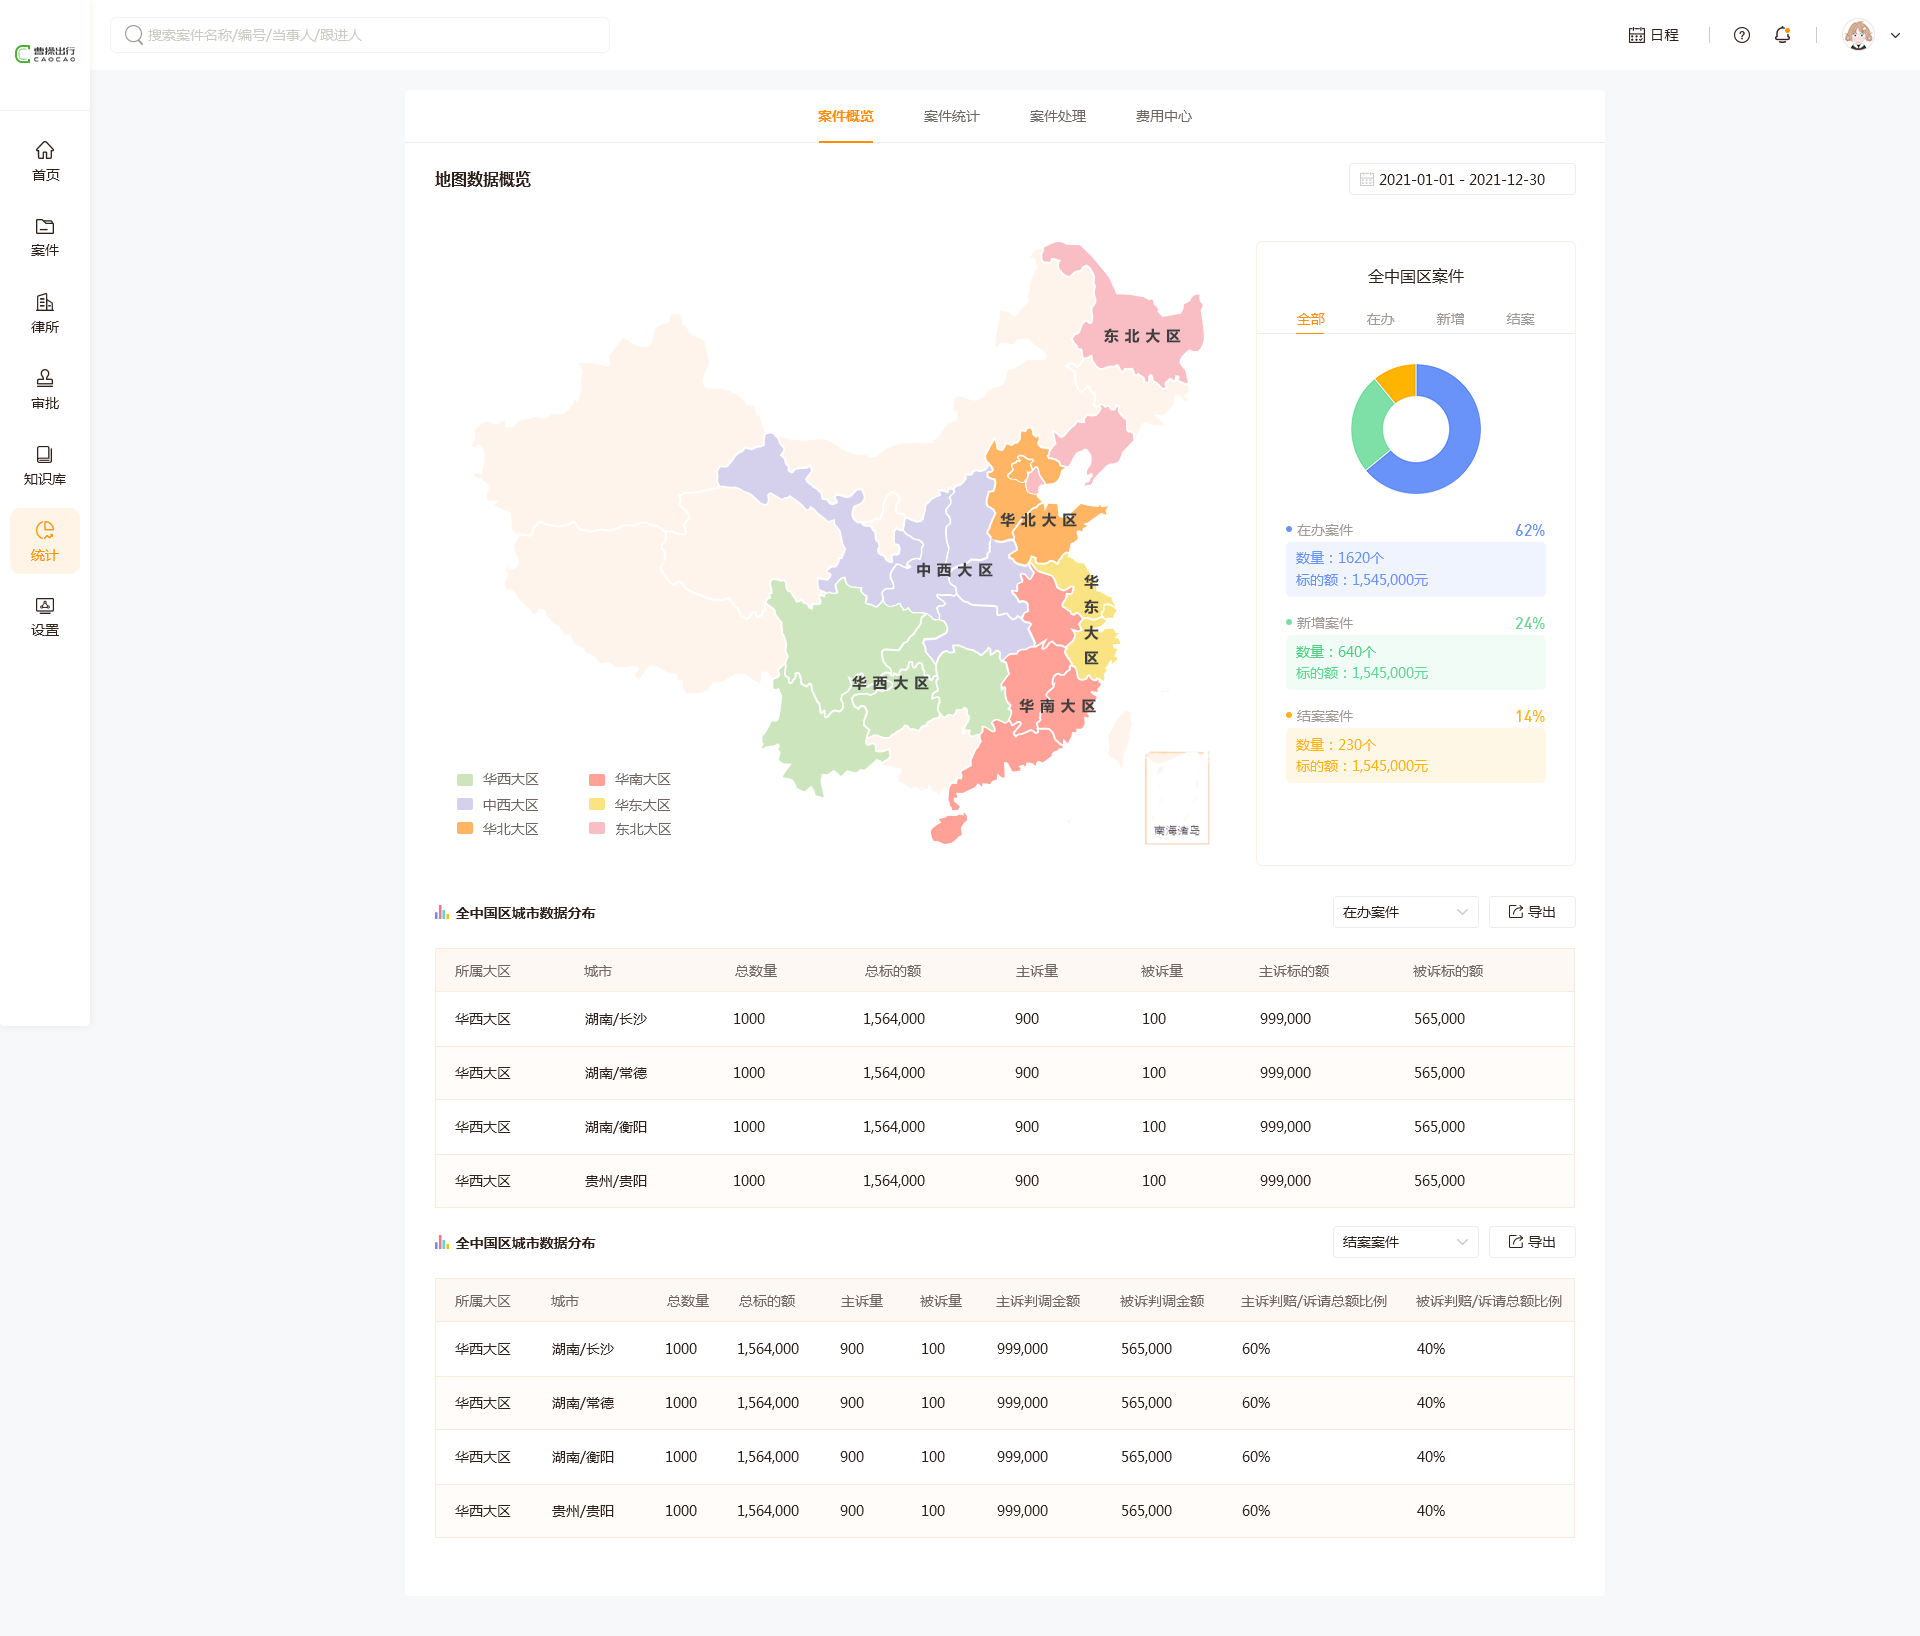Click the notification bell icon
Viewport: 1920px width, 1636px height.
click(1782, 35)
